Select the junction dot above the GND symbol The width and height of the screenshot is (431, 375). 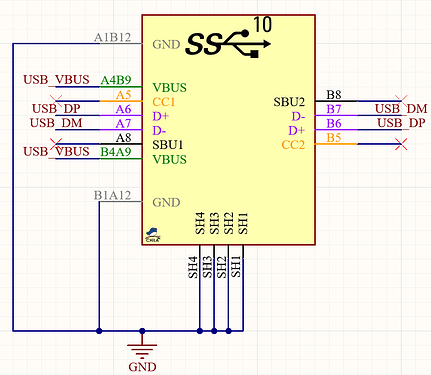tap(142, 331)
